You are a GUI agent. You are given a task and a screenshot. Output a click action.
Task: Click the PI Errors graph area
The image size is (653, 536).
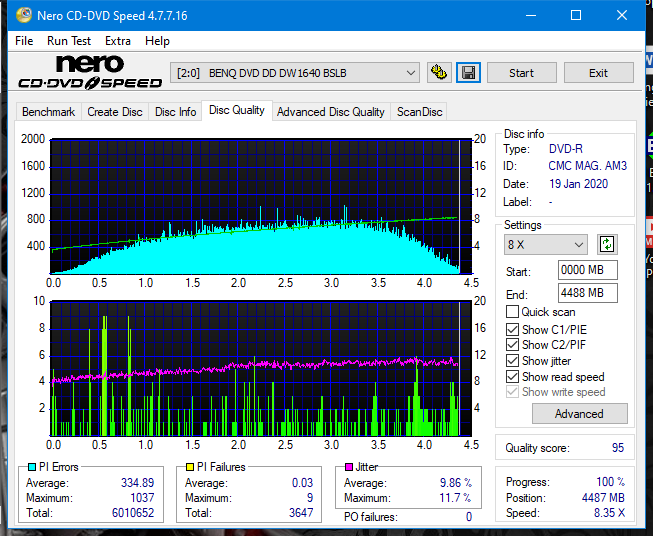pyautogui.click(x=261, y=206)
